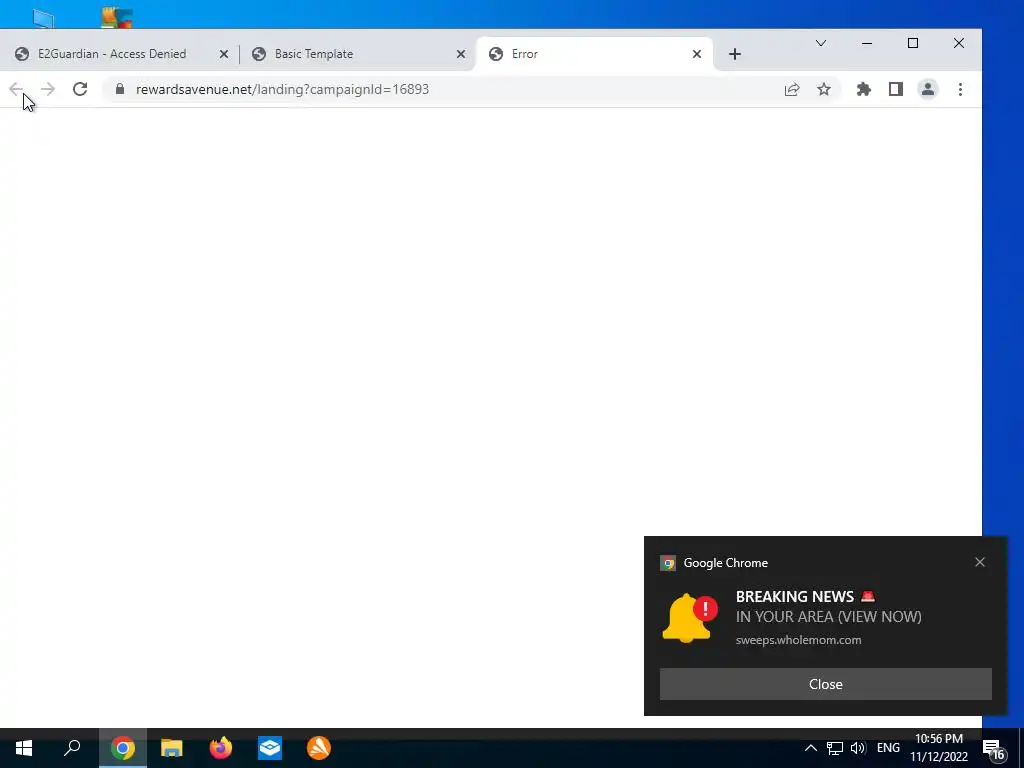Open the Extensions puzzle icon

pos(863,89)
